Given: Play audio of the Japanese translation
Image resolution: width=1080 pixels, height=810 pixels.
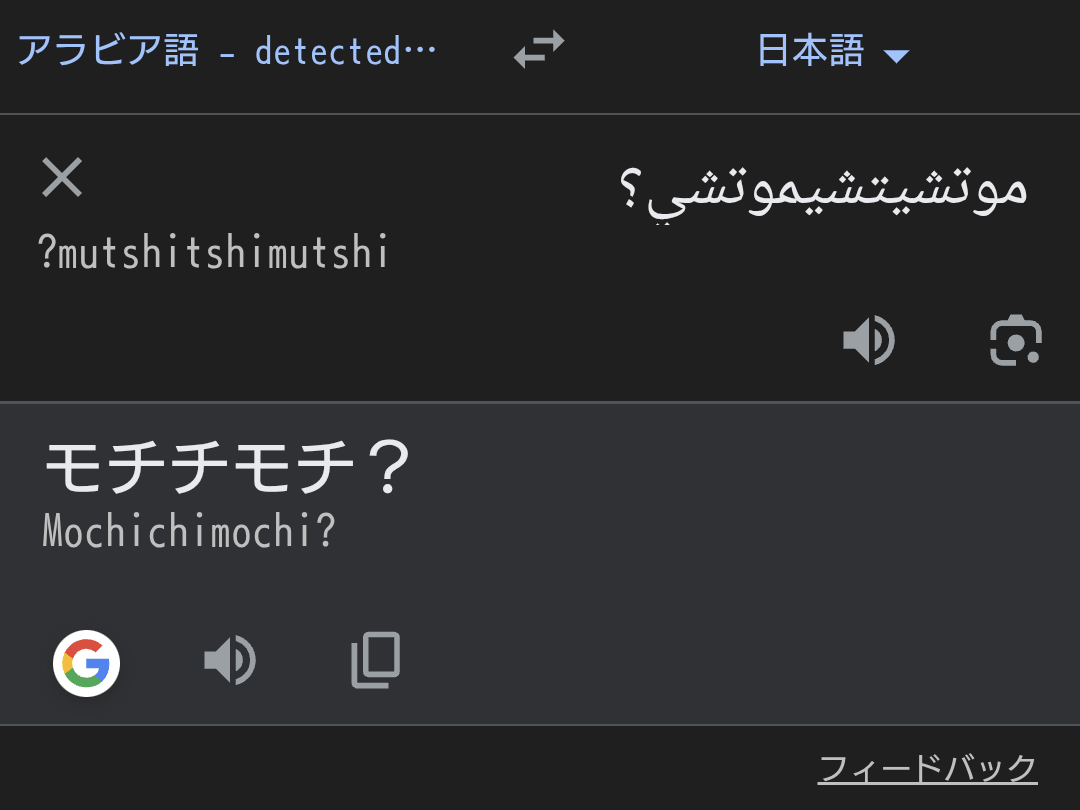Looking at the screenshot, I should click(229, 661).
